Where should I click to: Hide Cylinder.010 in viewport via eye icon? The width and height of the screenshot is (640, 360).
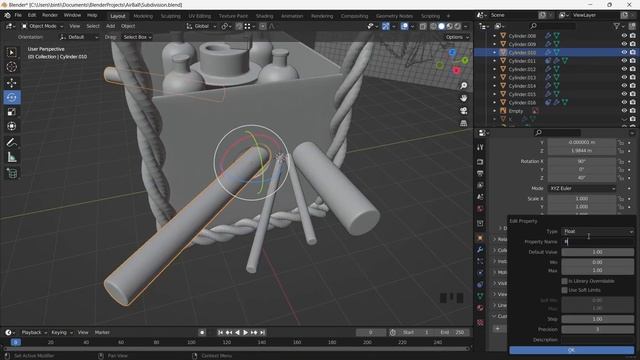click(624, 52)
